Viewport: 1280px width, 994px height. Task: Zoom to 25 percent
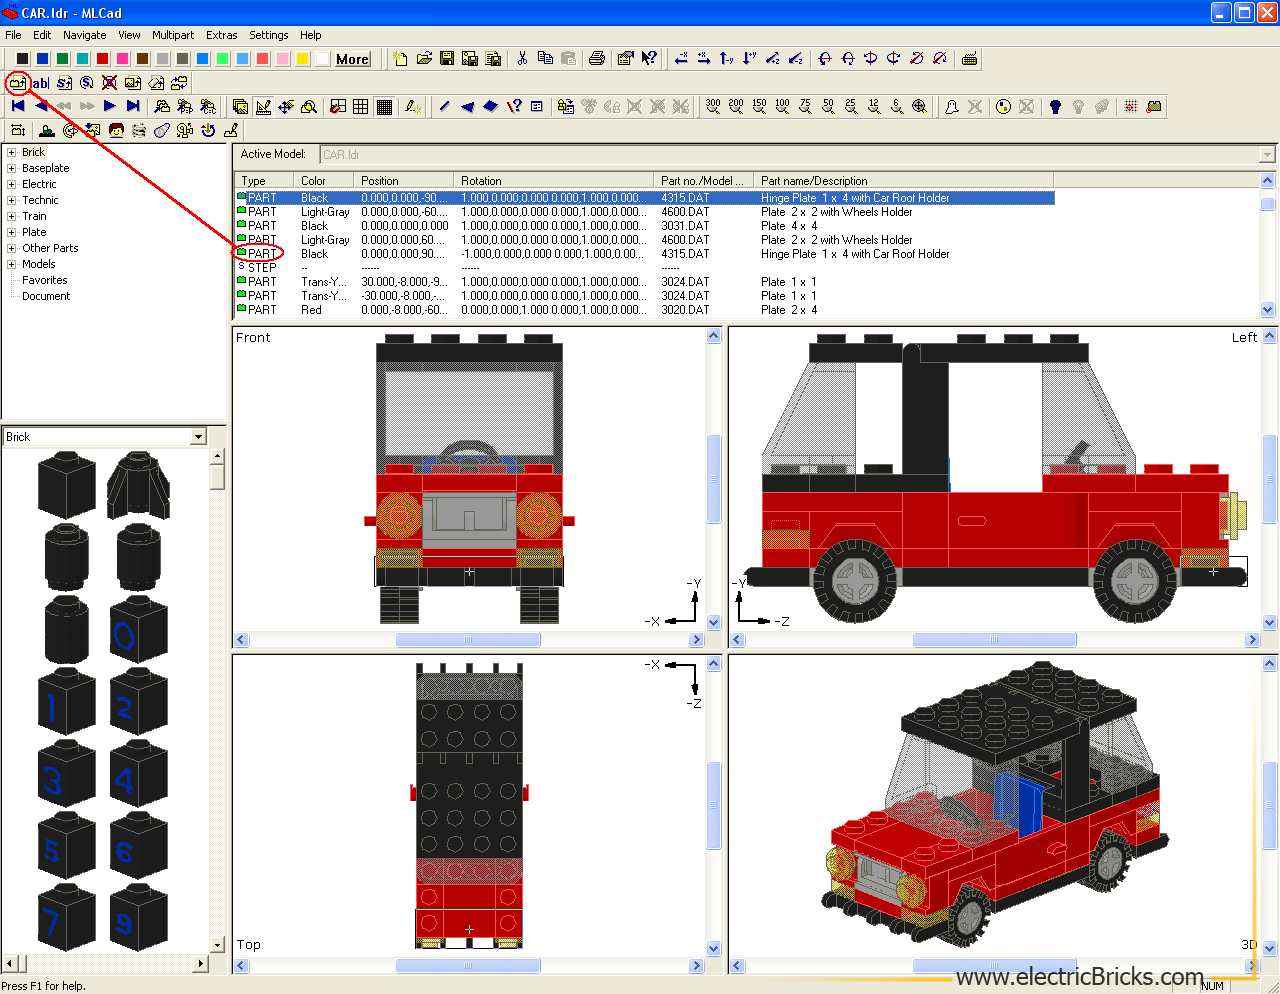point(851,107)
